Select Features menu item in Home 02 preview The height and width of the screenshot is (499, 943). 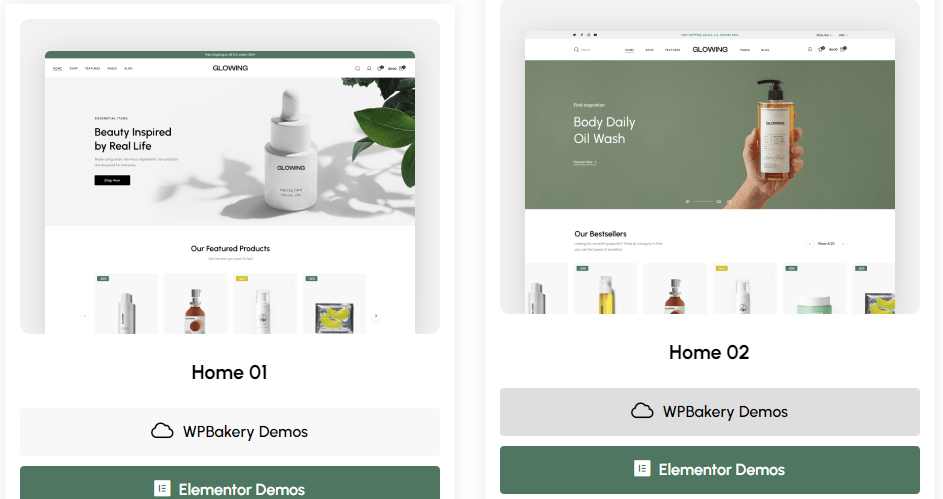click(672, 50)
